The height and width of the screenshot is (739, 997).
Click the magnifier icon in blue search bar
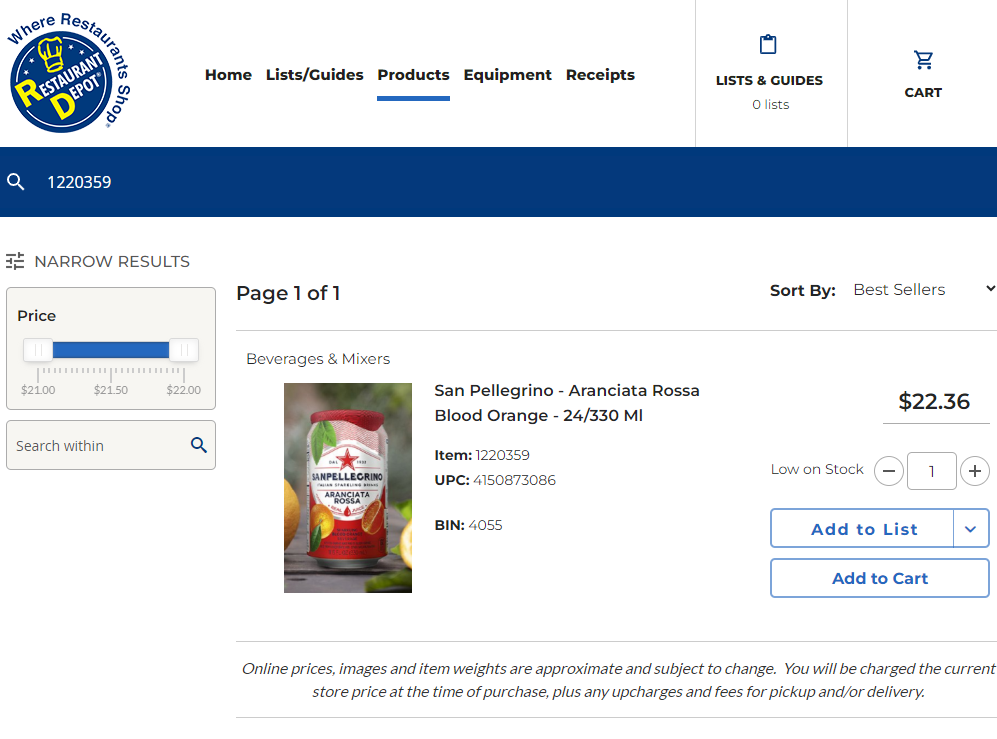pyautogui.click(x=16, y=182)
